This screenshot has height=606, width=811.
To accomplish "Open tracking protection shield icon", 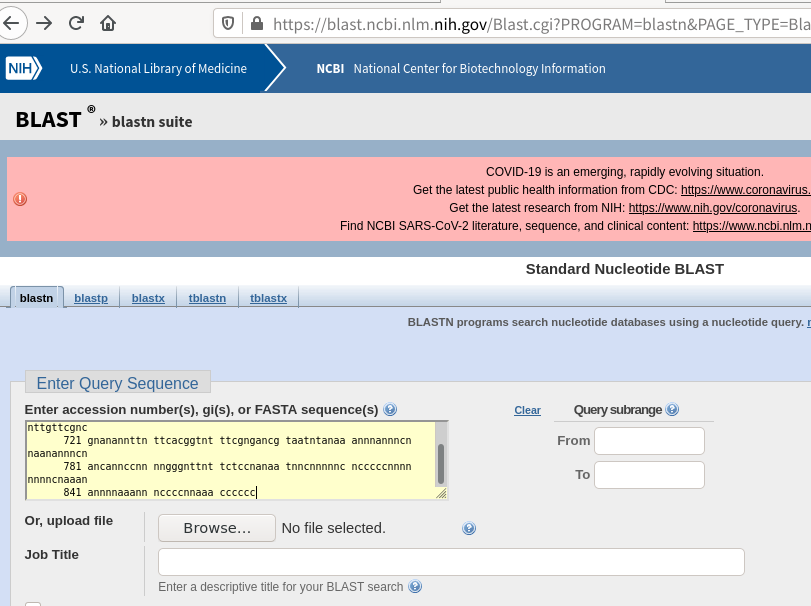I will (x=228, y=23).
